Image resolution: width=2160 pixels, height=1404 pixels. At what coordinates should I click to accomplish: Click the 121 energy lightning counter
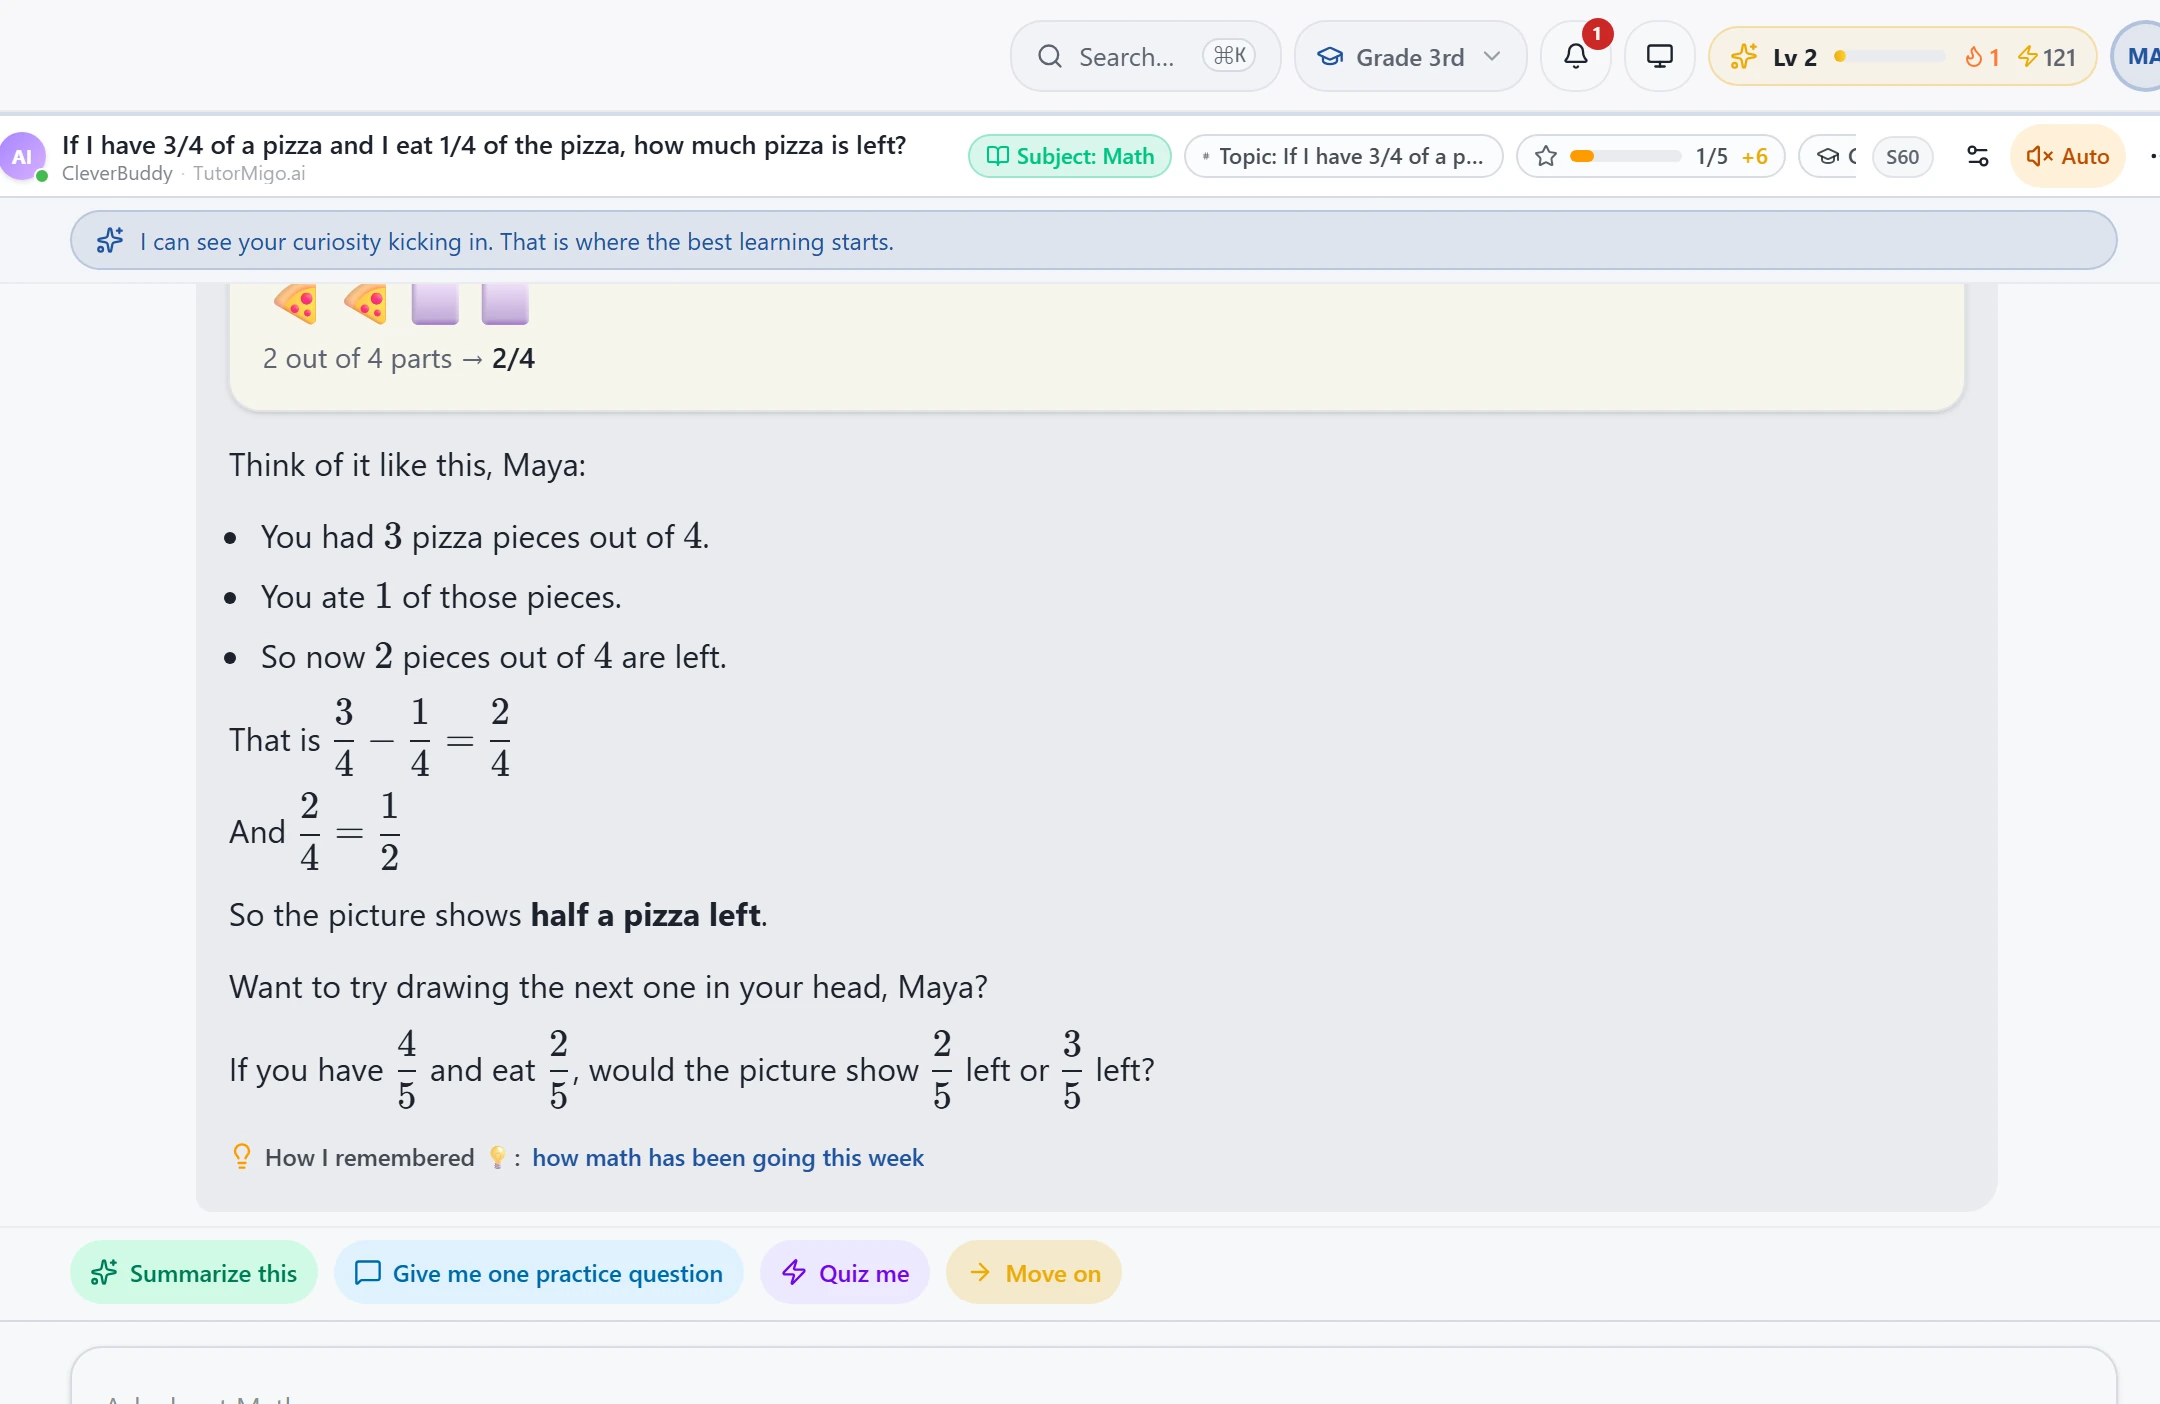point(2047,57)
